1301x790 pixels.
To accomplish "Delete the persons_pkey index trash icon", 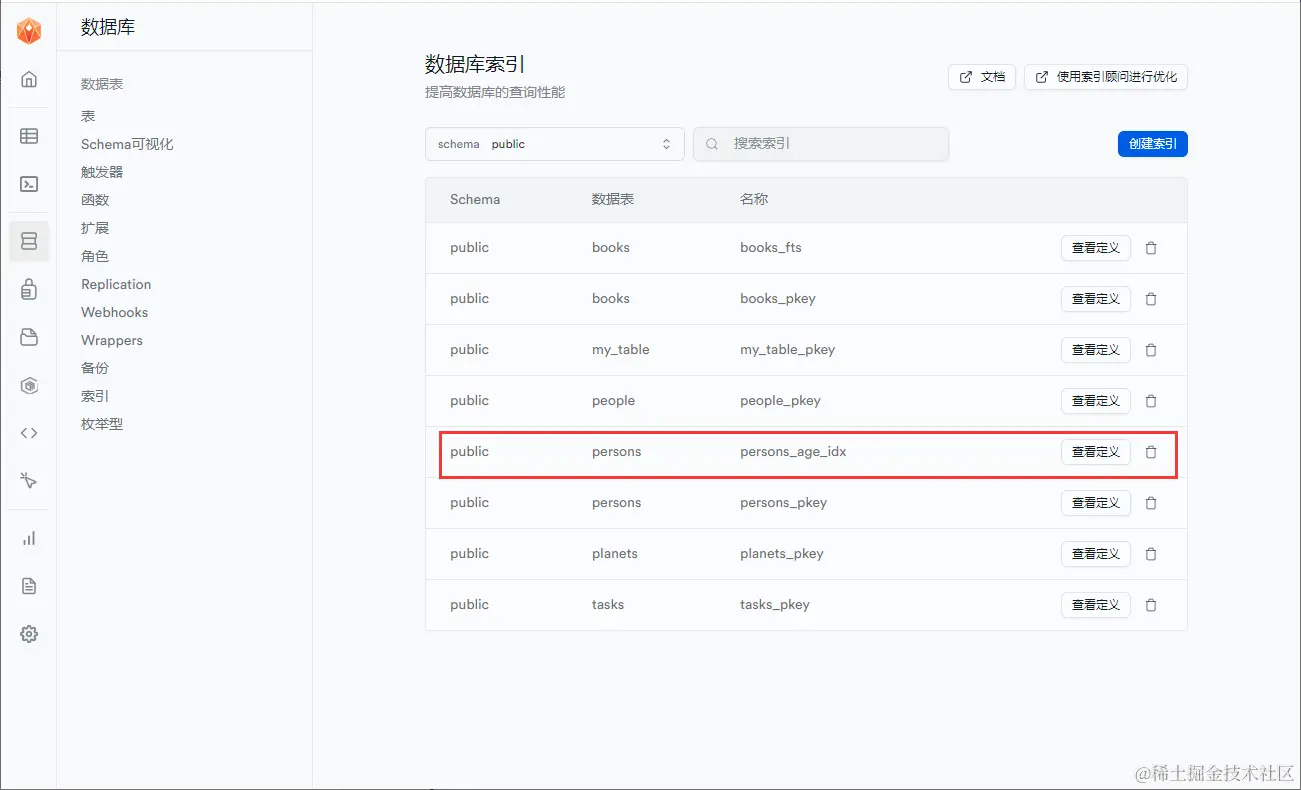I will pyautogui.click(x=1151, y=503).
